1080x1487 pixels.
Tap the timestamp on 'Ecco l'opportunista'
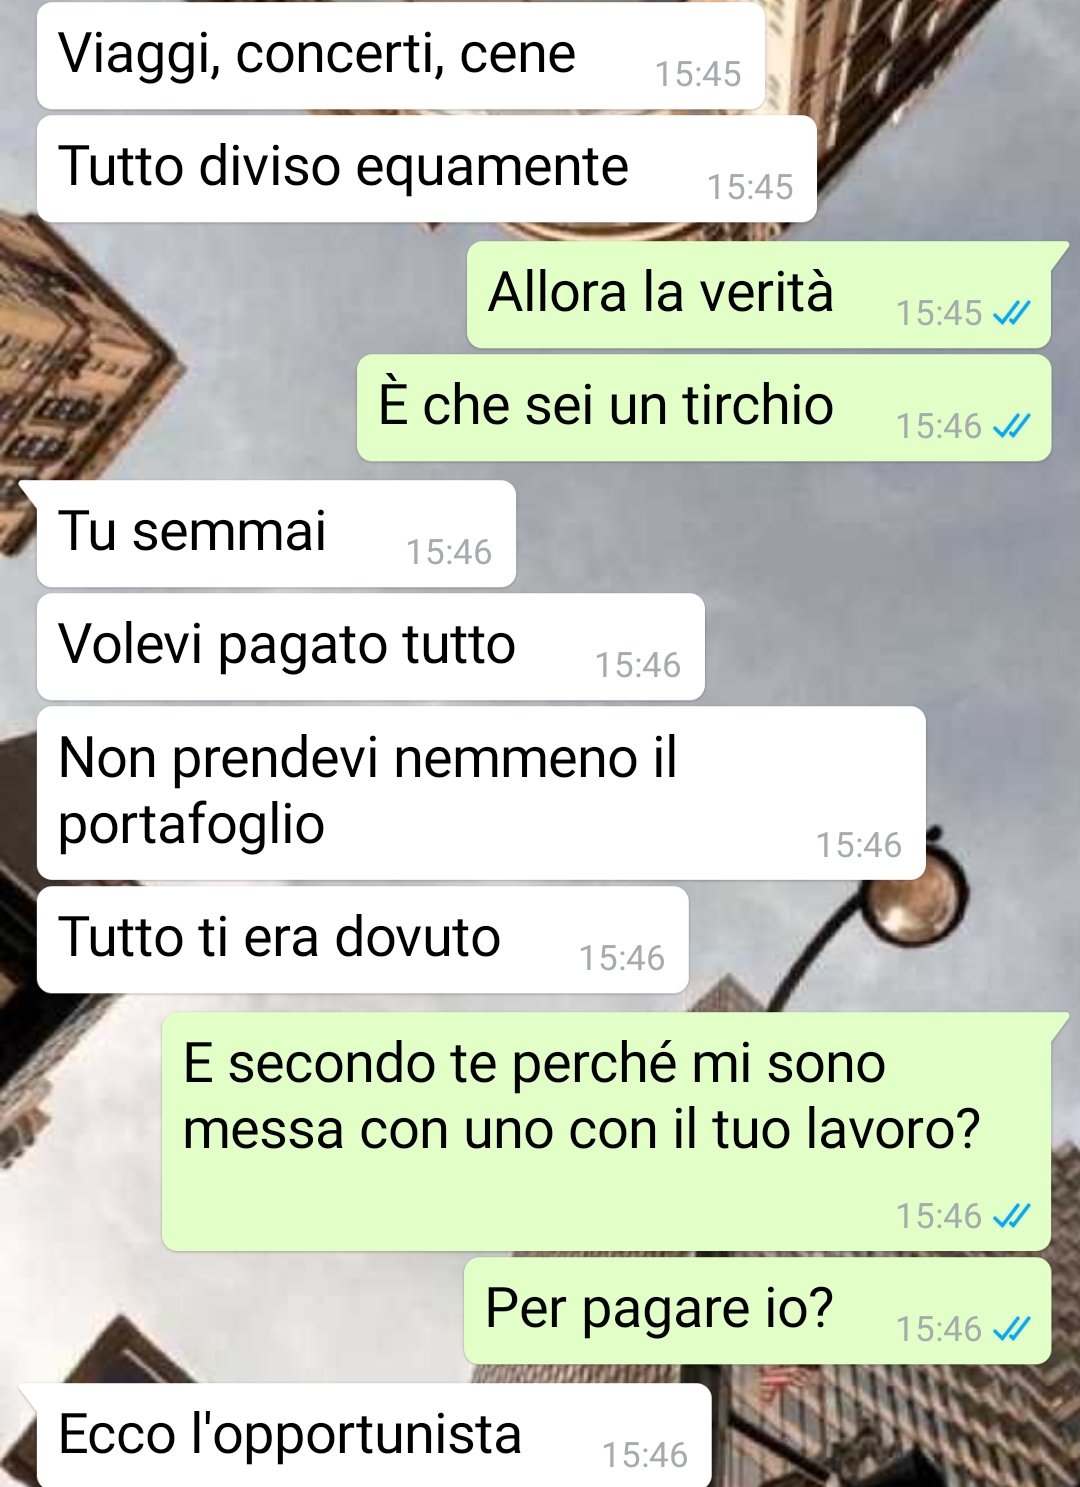(645, 1455)
